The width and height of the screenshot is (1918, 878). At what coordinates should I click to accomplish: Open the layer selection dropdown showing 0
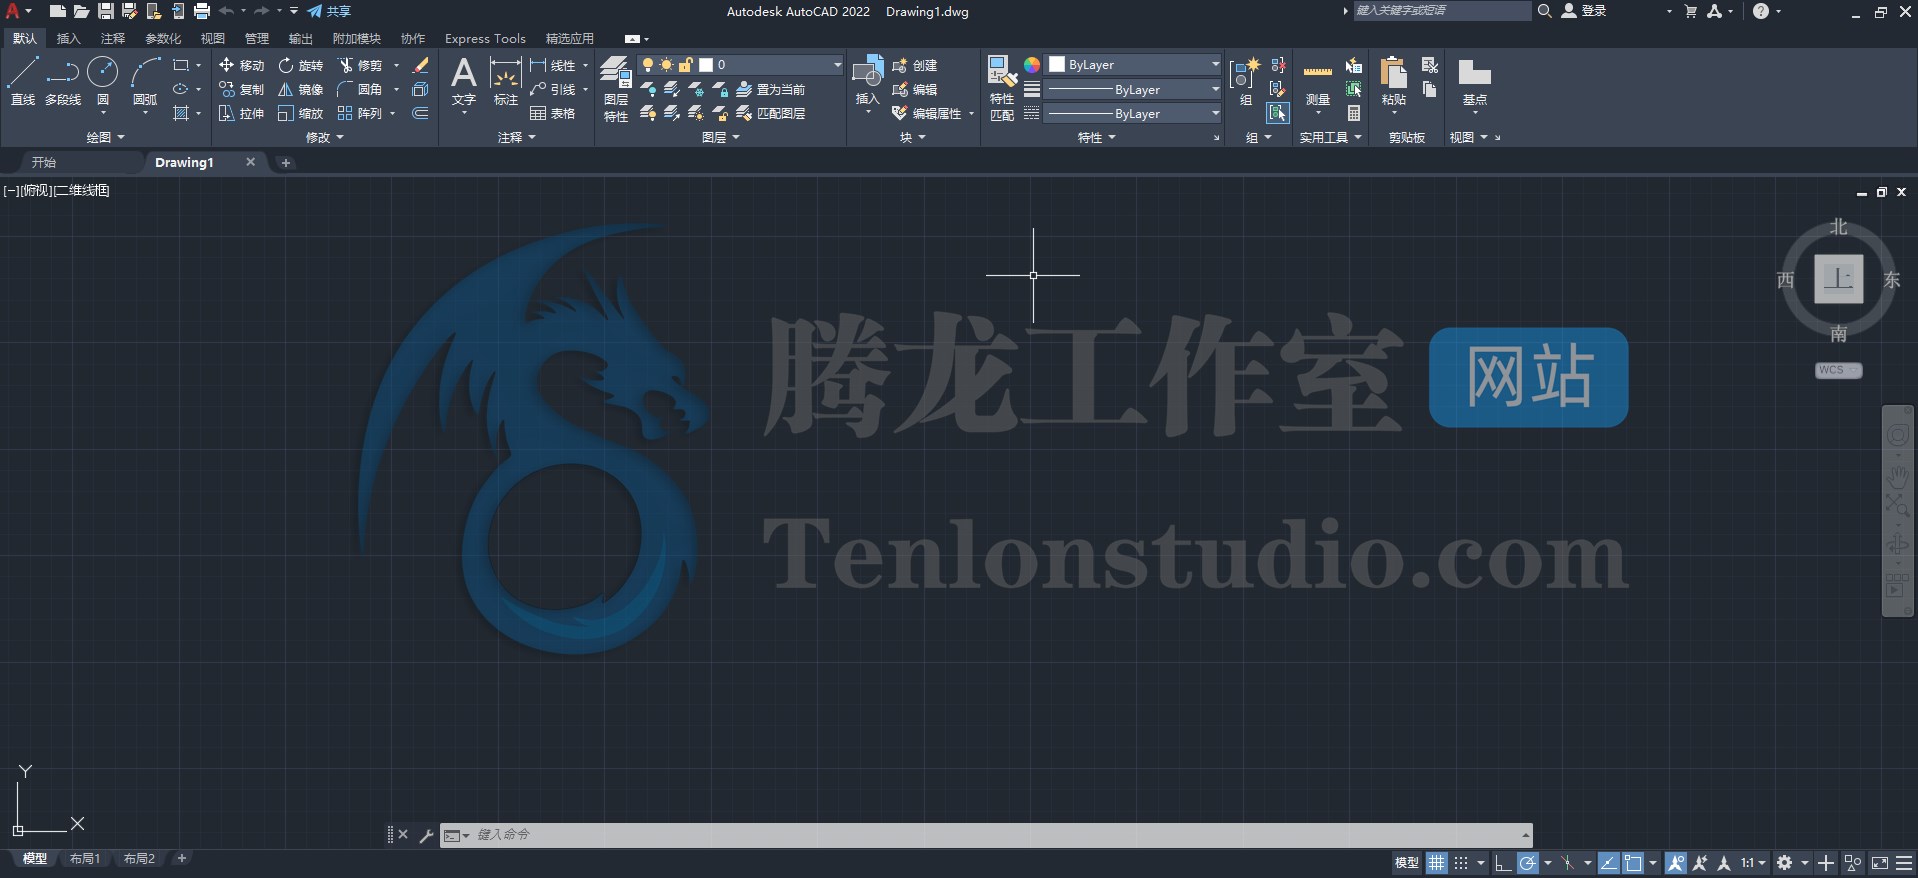coord(741,65)
